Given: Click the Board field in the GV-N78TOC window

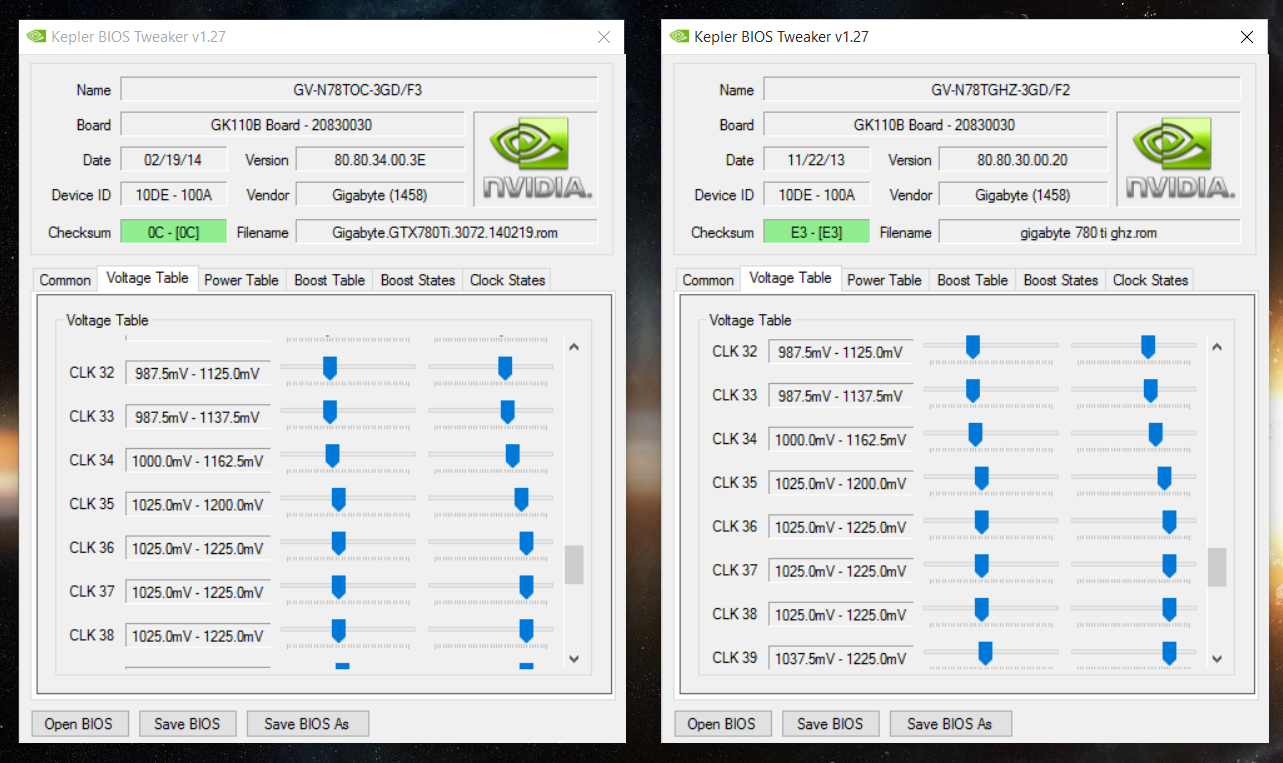Looking at the screenshot, I should pyautogui.click(x=293, y=125).
